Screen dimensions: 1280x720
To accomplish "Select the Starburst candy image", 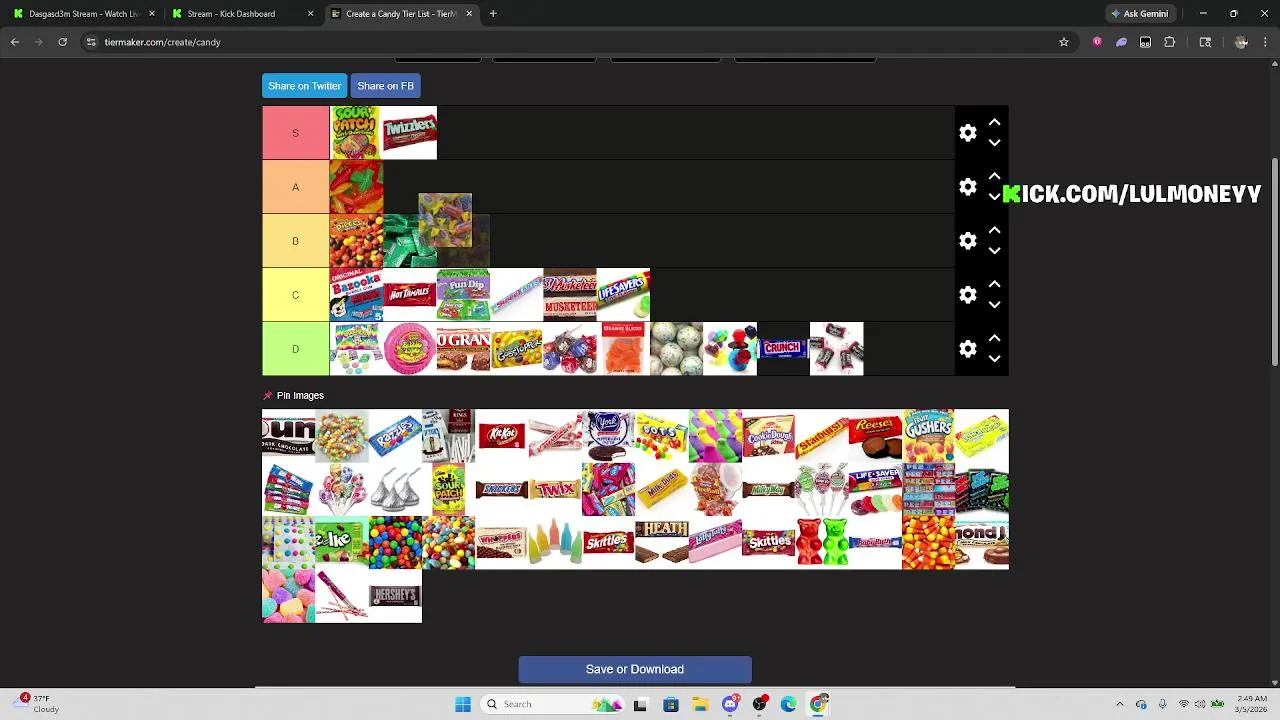I will coord(822,435).
